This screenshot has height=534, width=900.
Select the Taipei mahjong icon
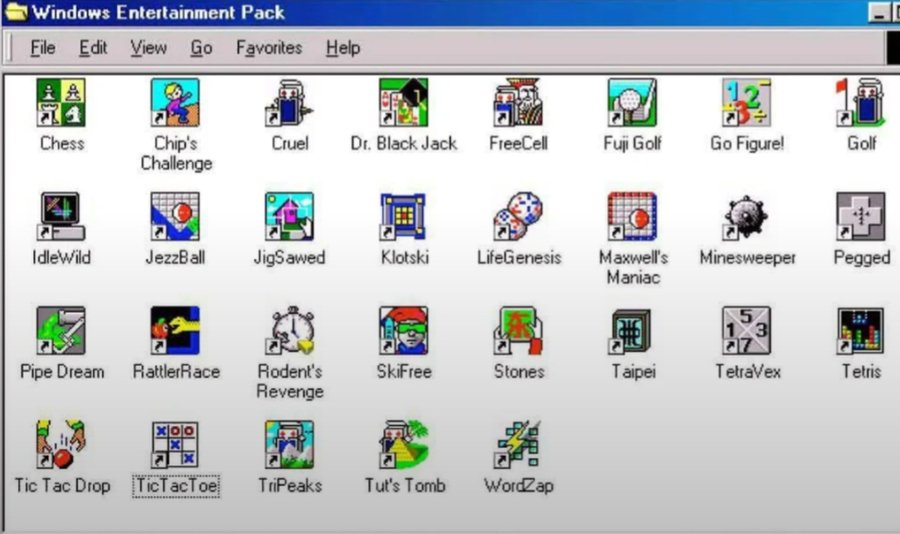(632, 331)
